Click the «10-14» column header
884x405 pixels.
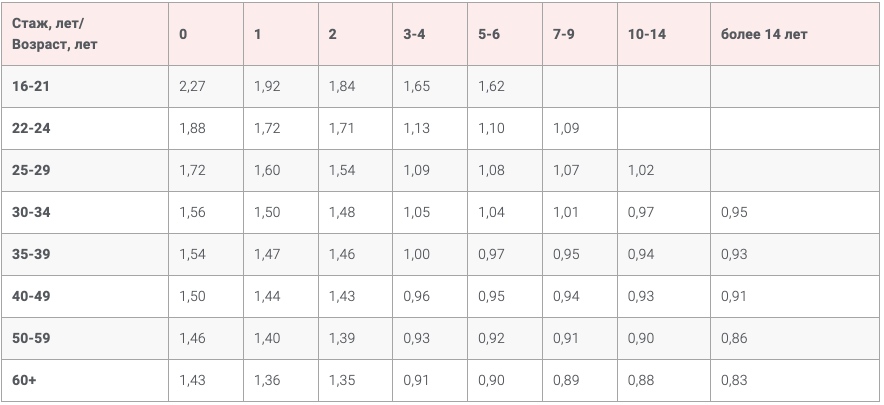[647, 34]
